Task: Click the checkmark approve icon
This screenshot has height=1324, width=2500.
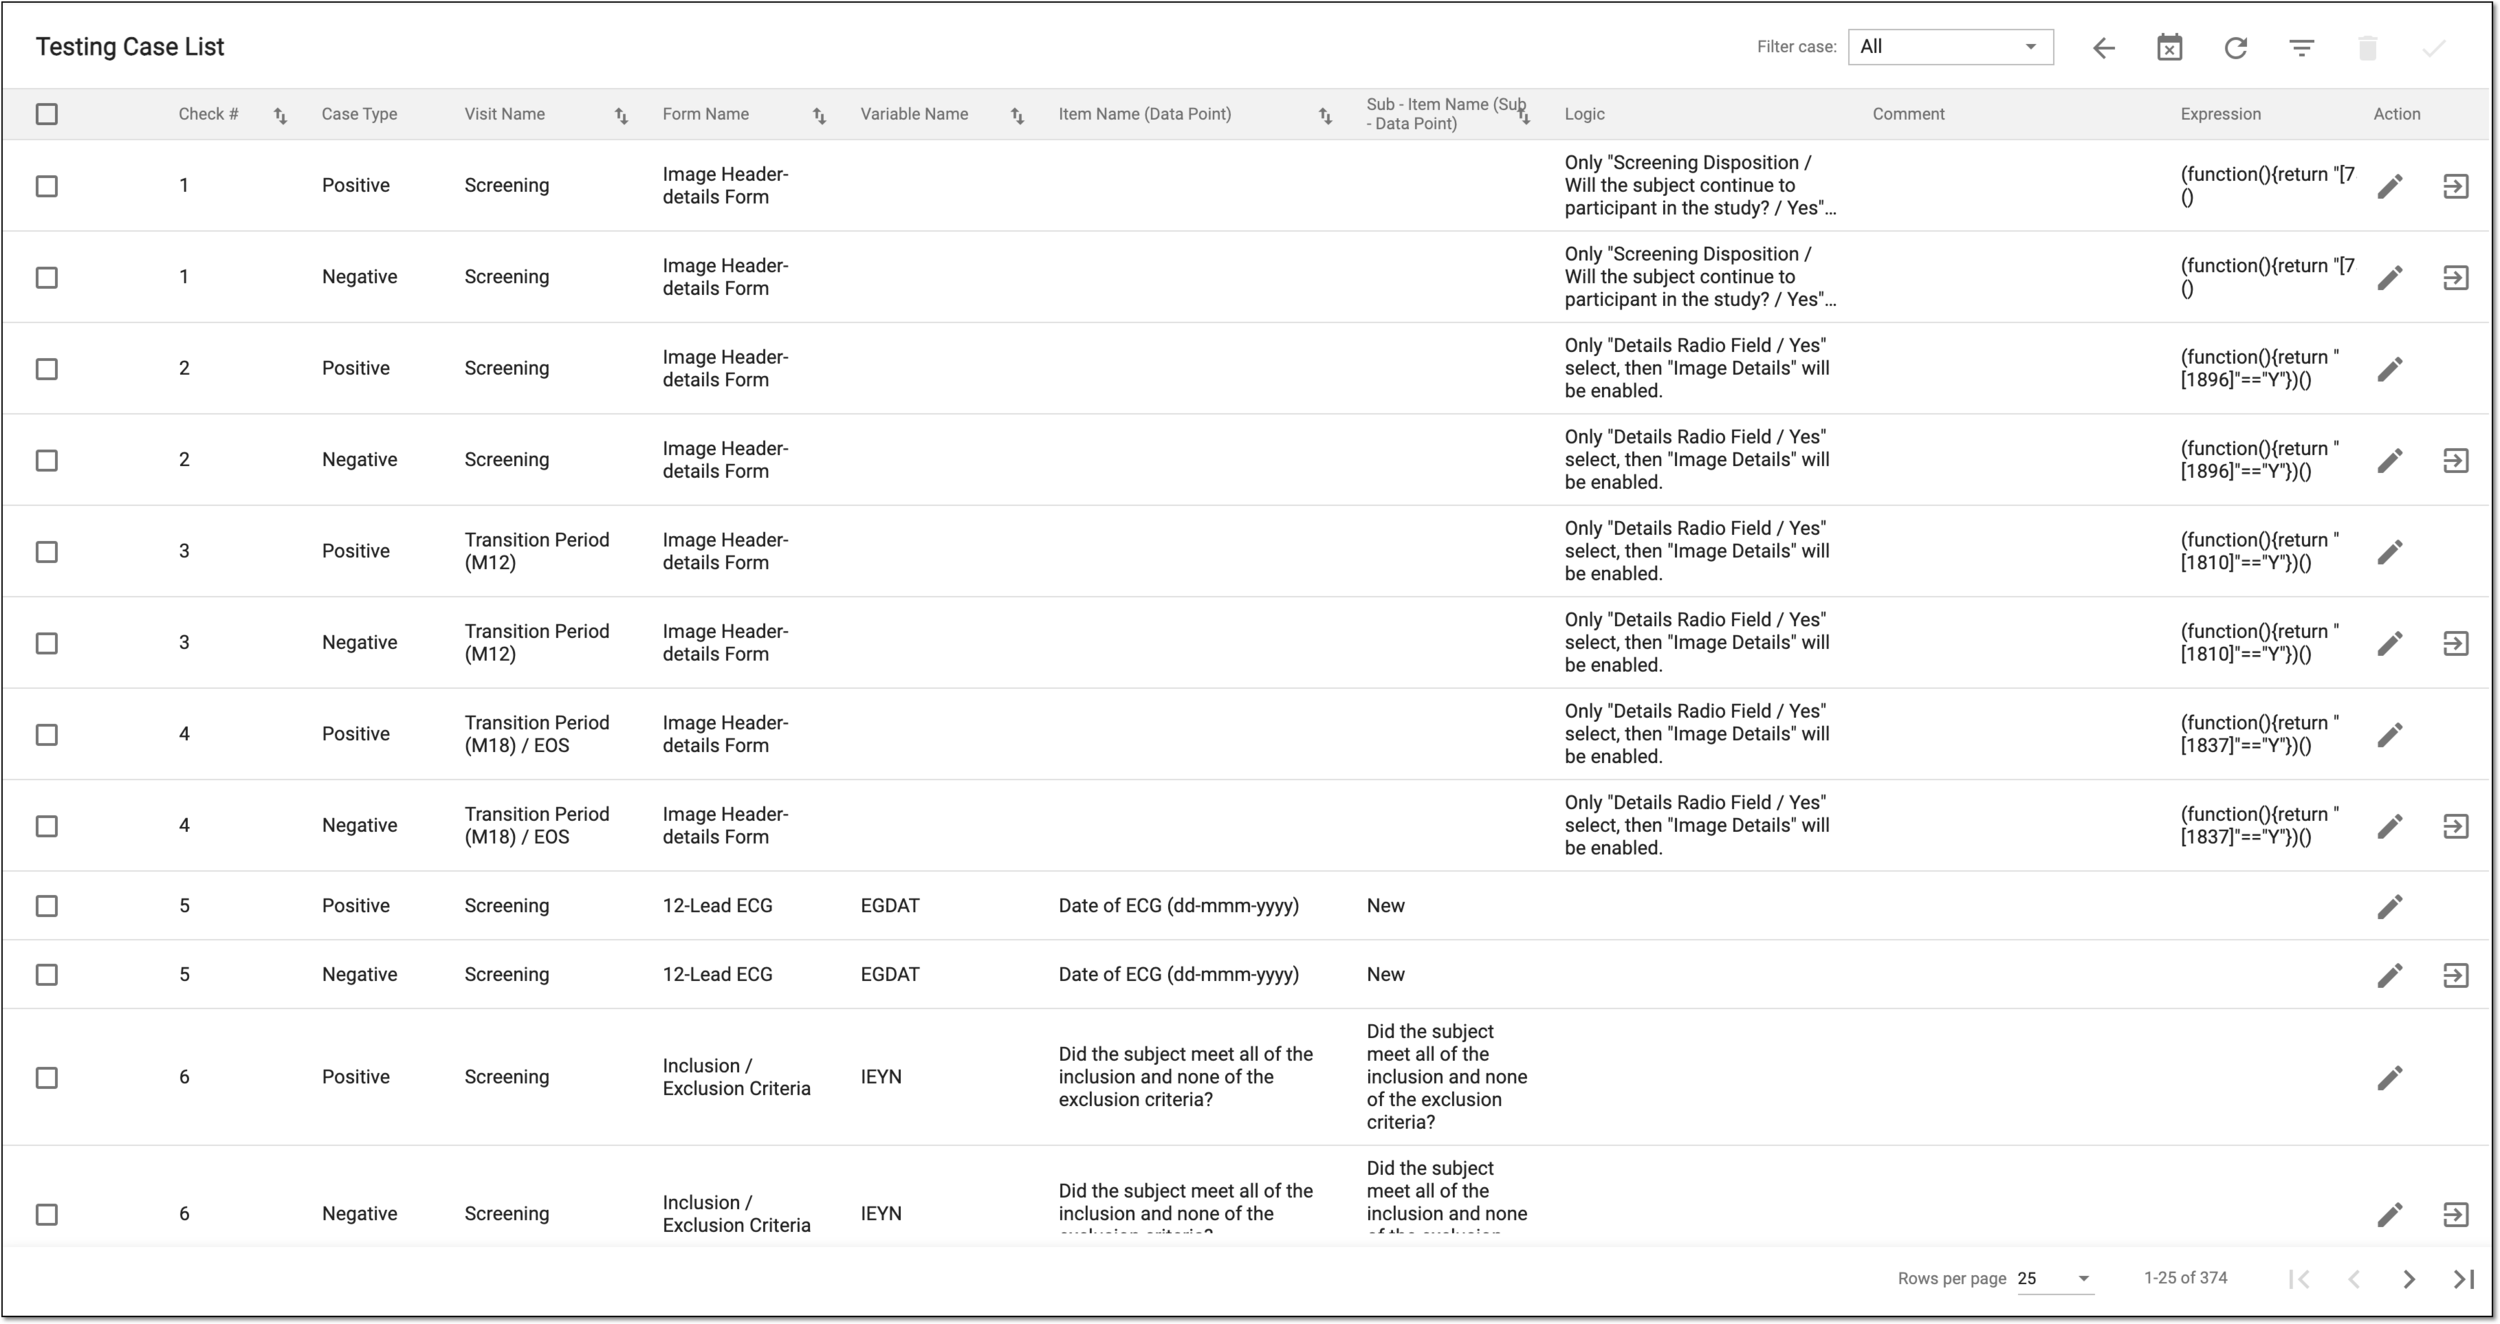Action: click(2434, 48)
